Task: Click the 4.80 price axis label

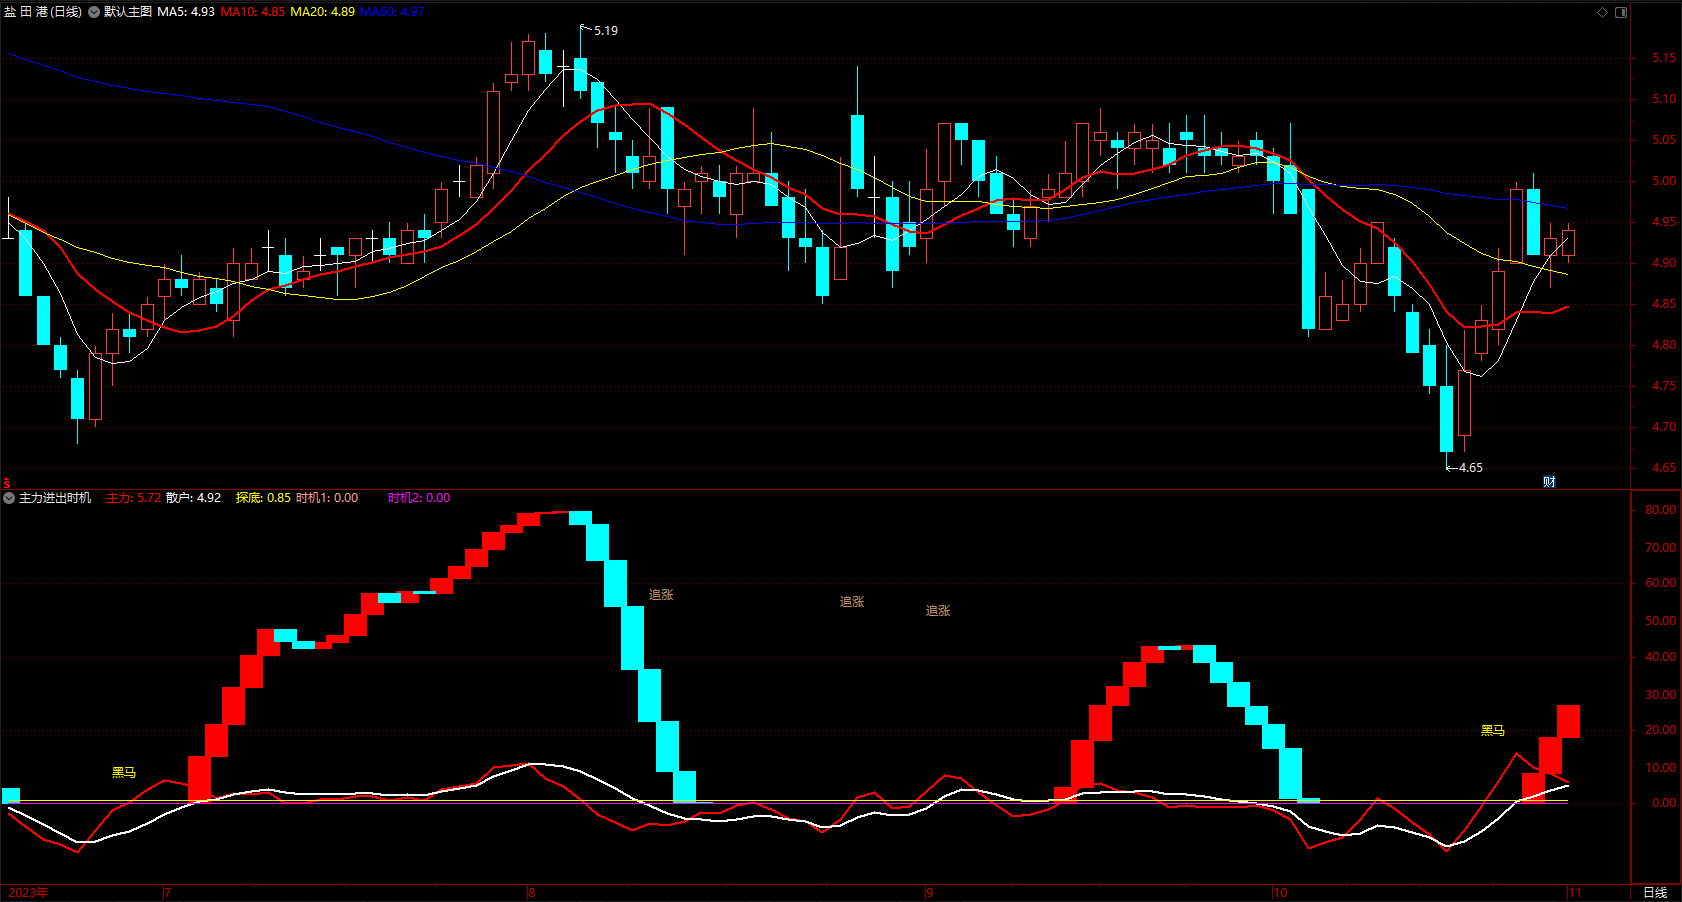Action: click(1664, 345)
